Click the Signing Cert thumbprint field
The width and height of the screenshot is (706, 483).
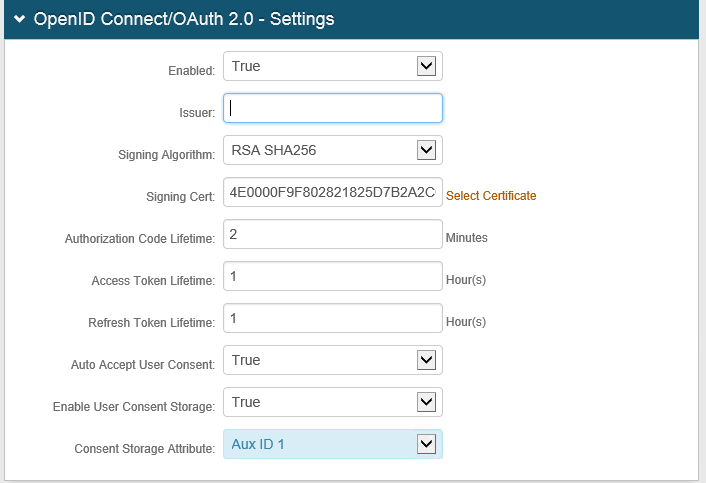[x=332, y=193]
